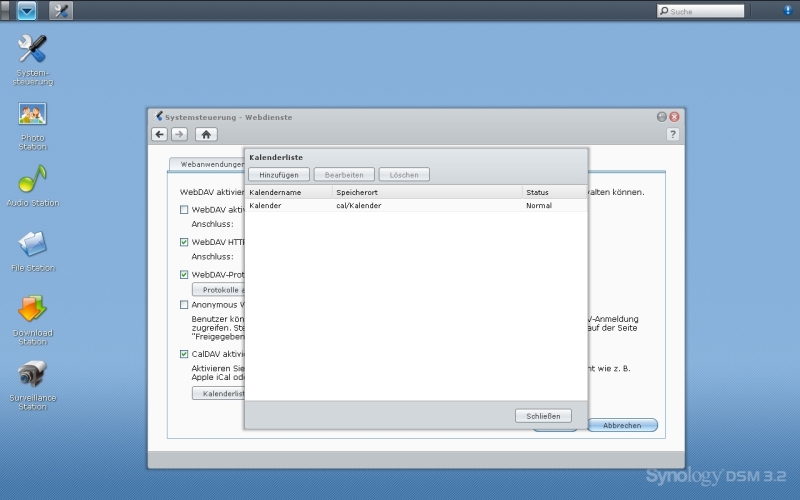Image resolution: width=800 pixels, height=500 pixels.
Task: Launch Download Station from desktop
Action: pos(33,310)
